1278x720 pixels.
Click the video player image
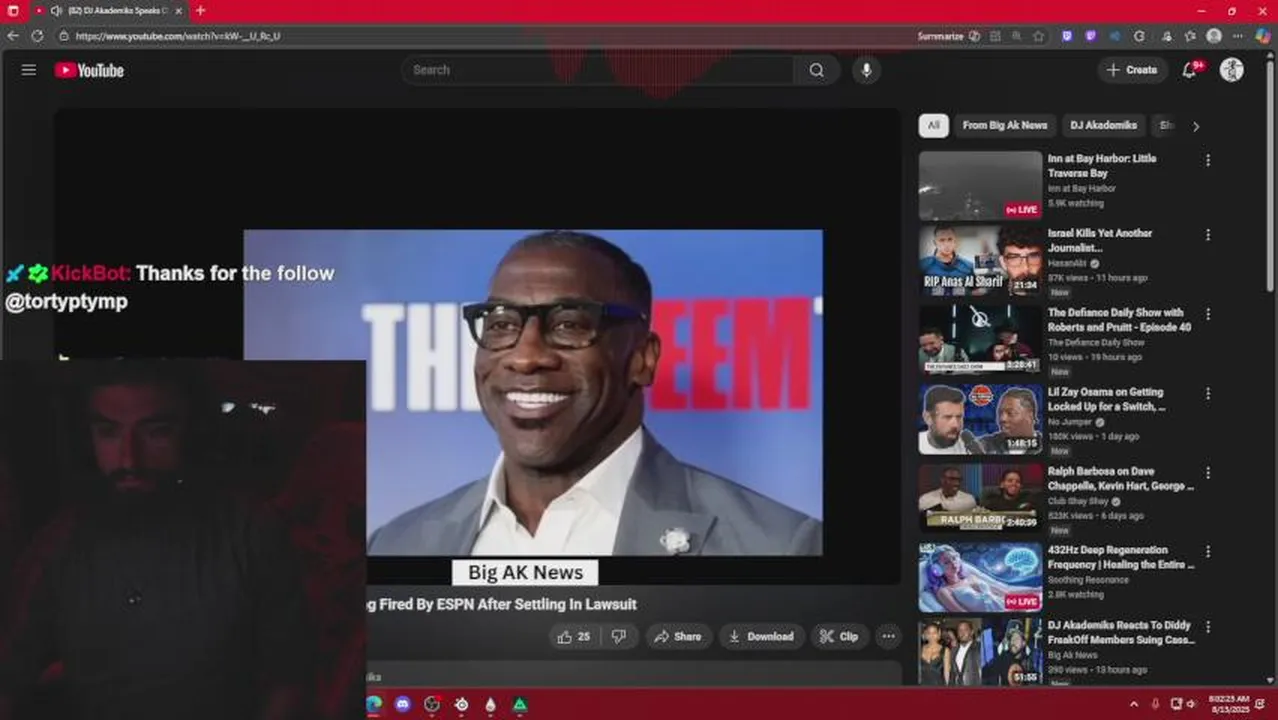pos(533,393)
